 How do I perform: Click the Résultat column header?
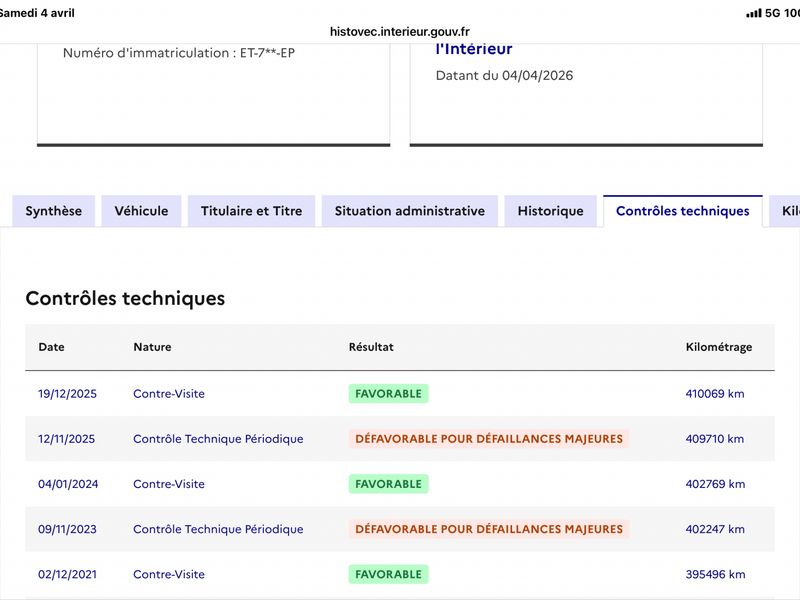[371, 347]
